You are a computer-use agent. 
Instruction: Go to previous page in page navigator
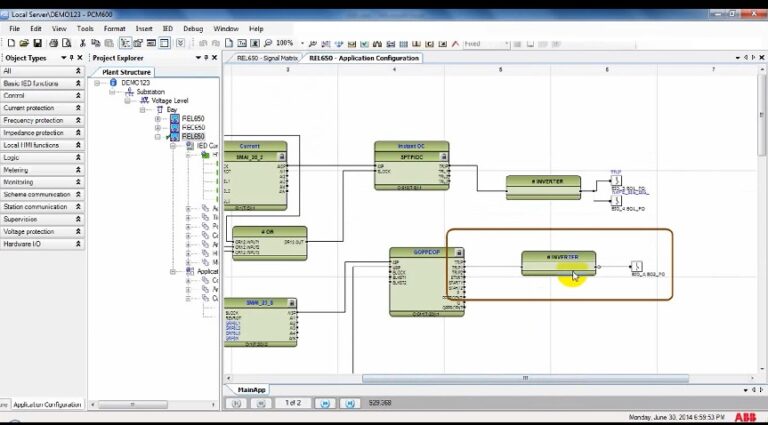click(x=261, y=403)
